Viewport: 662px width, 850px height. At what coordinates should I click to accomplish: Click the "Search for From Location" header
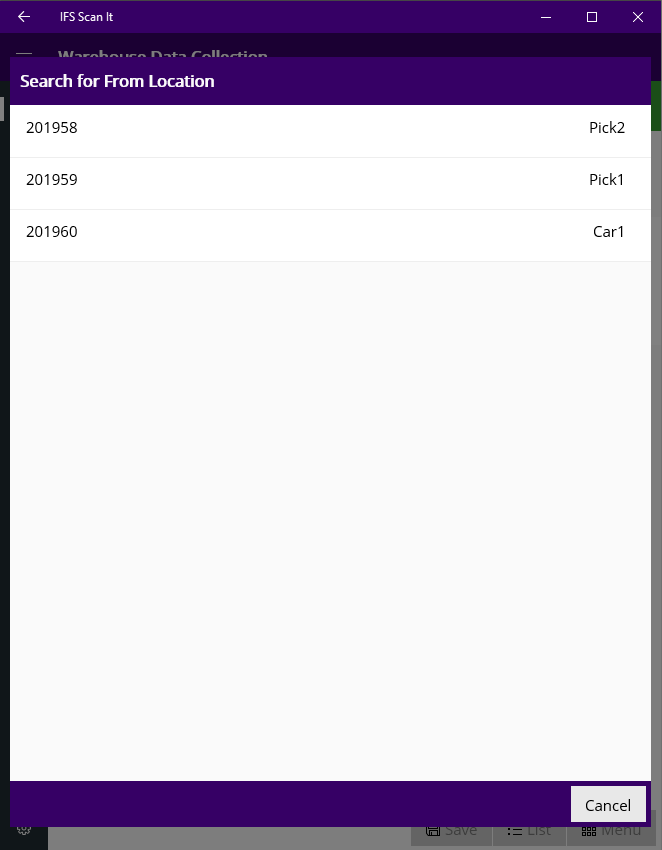[118, 81]
